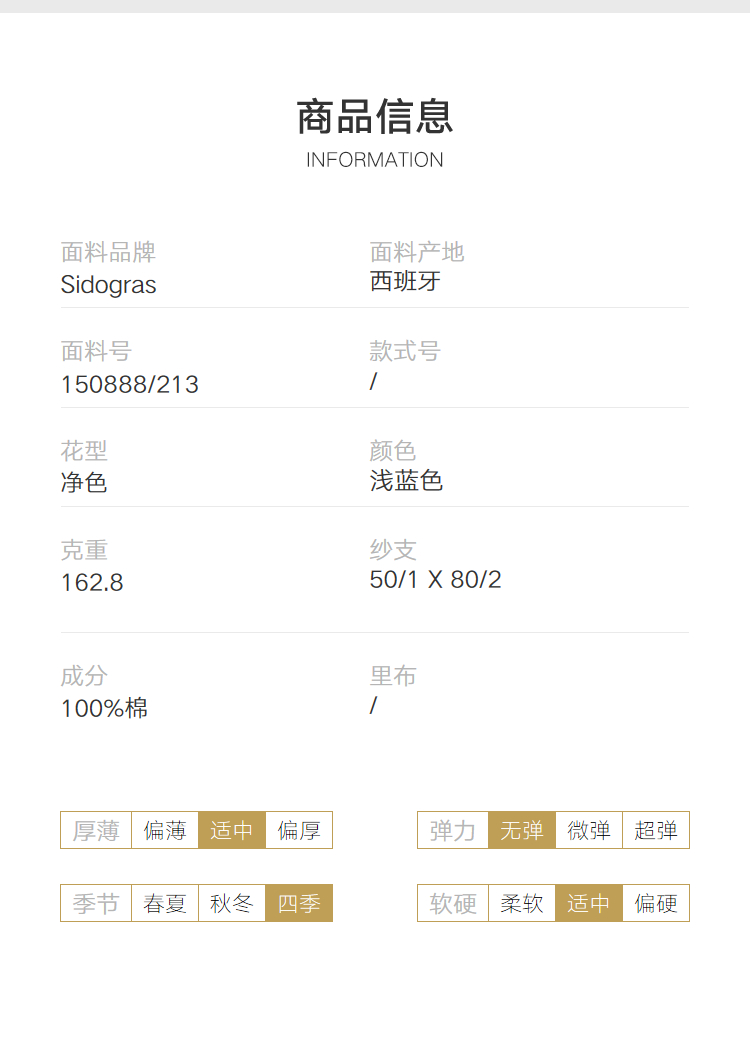Click the Sidogras brand name

tap(108, 285)
